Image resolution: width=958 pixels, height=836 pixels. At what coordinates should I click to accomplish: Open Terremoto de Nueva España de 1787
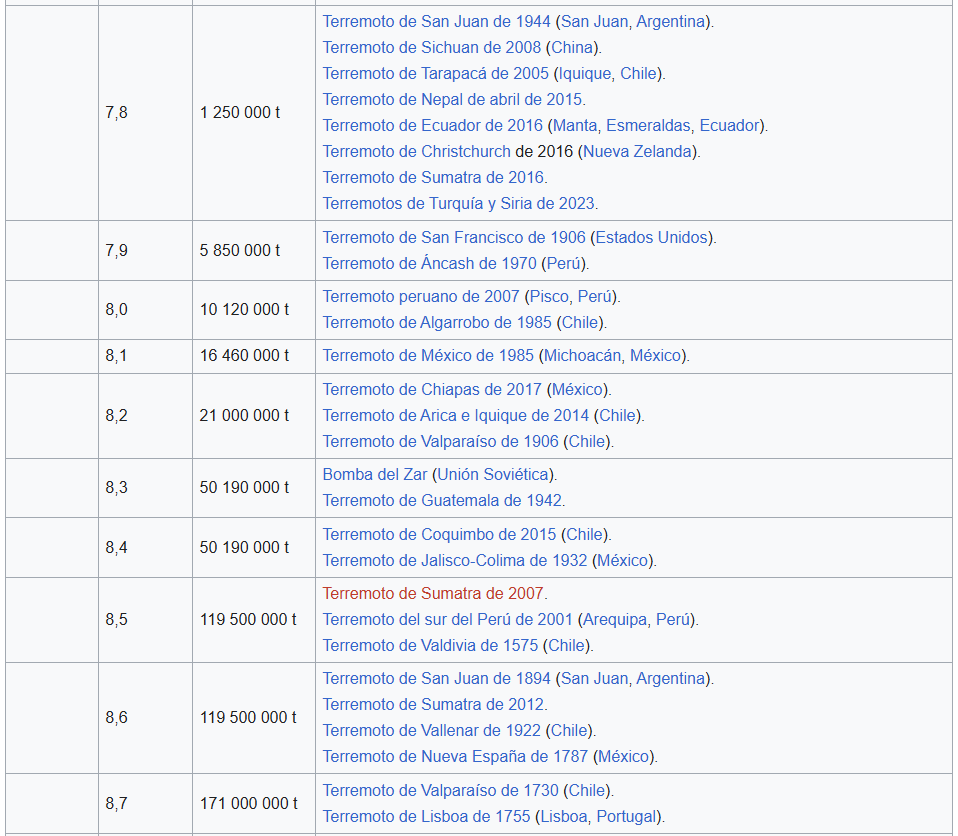(455, 756)
